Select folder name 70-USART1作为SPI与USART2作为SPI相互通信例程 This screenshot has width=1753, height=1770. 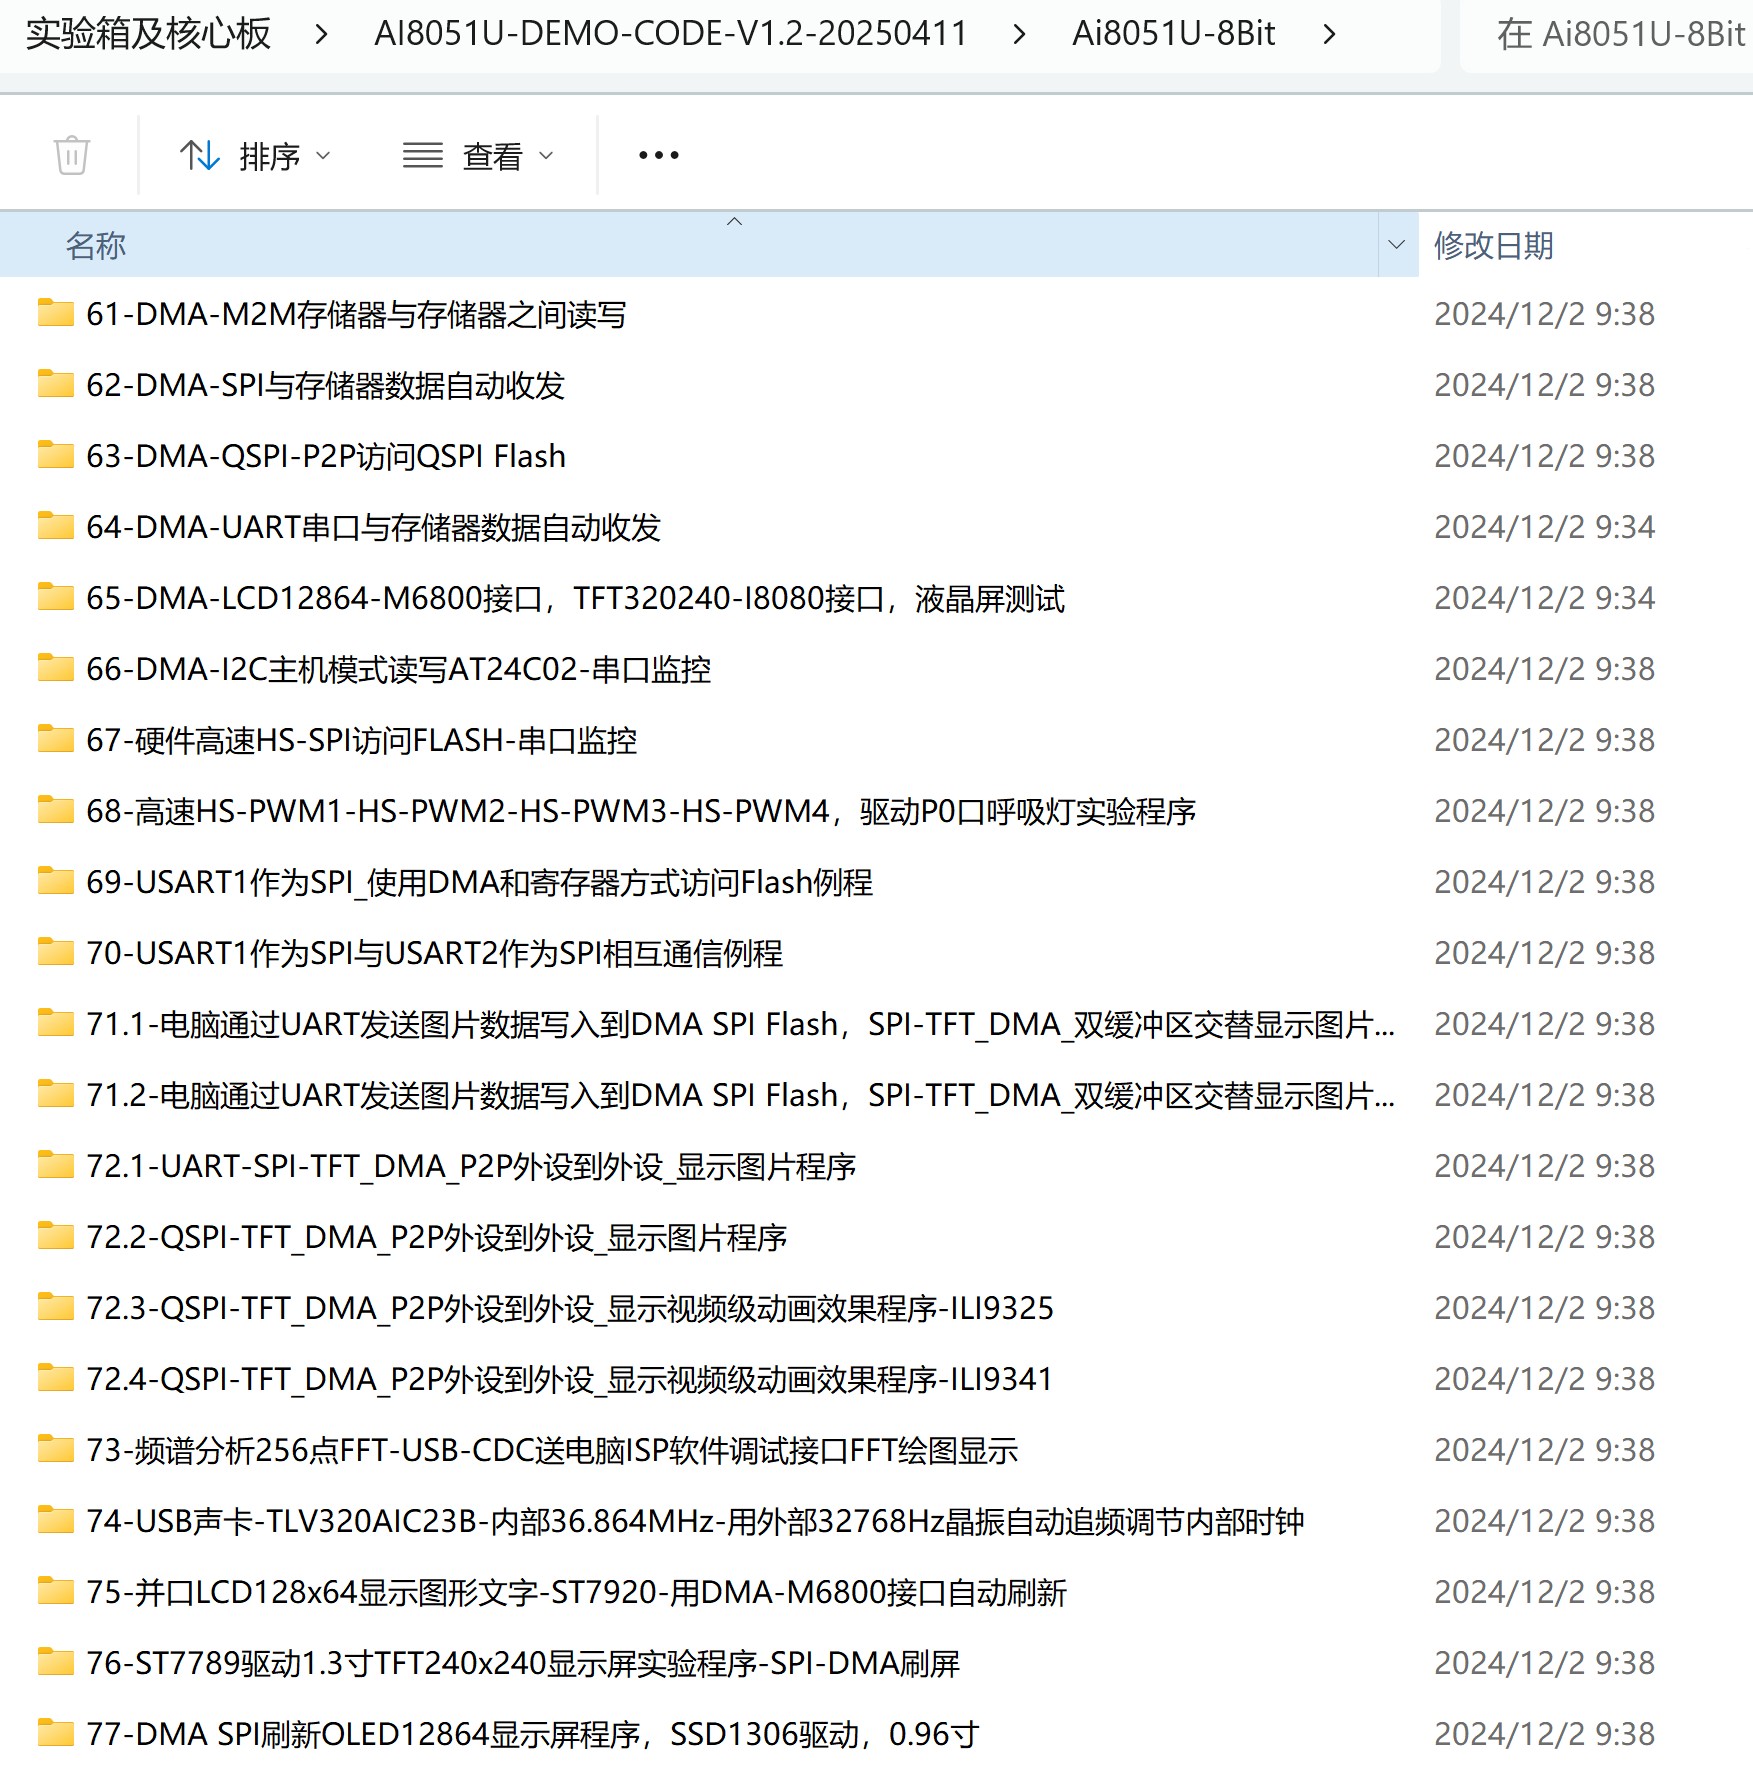tap(435, 954)
